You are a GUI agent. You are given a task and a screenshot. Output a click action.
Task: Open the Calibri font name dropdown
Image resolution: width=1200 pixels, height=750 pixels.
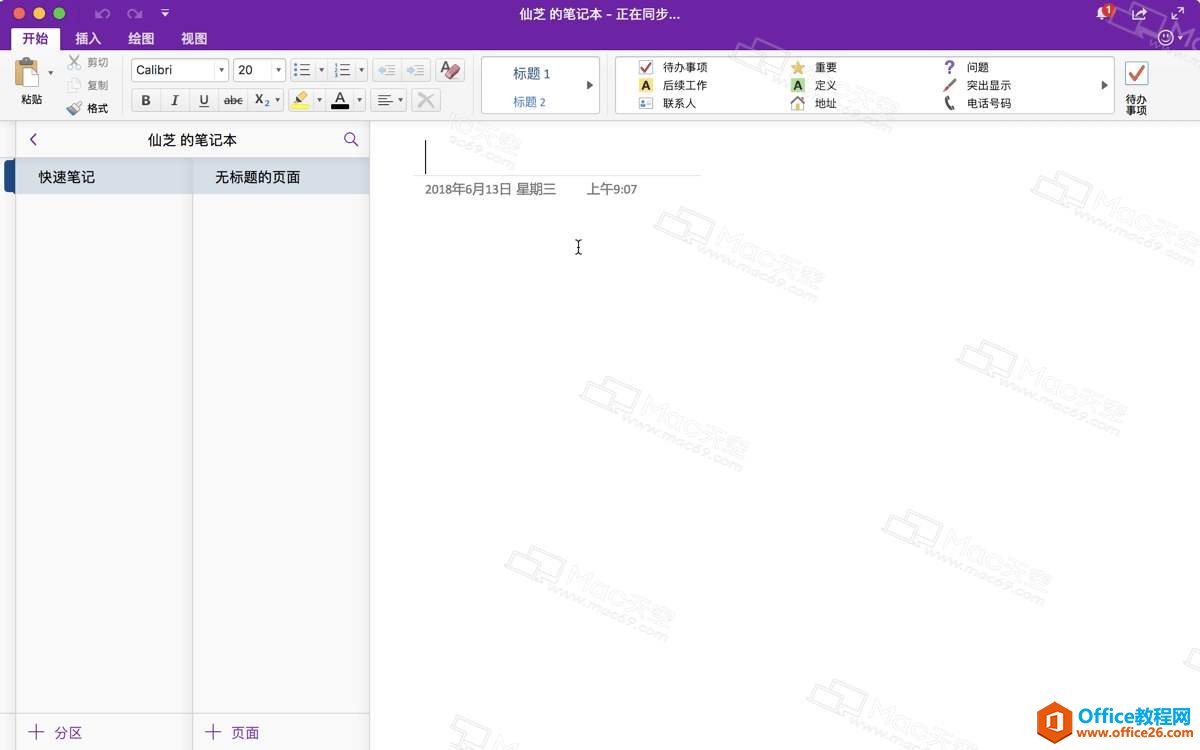coord(222,70)
